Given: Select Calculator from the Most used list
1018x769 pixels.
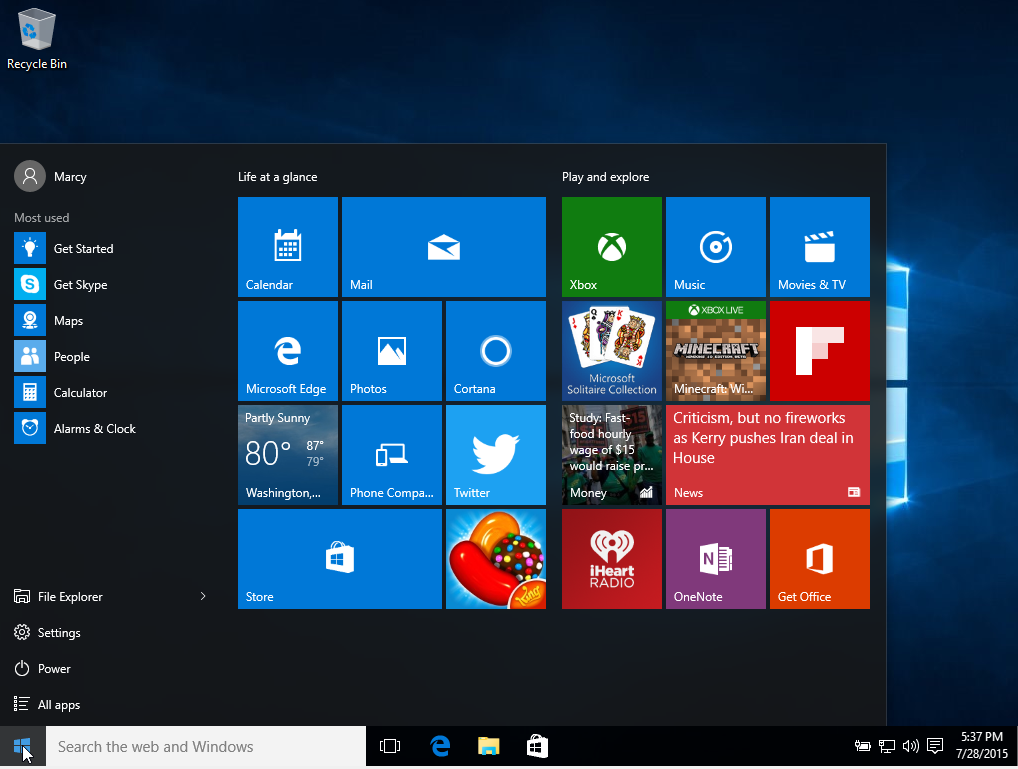Looking at the screenshot, I should click(x=80, y=393).
